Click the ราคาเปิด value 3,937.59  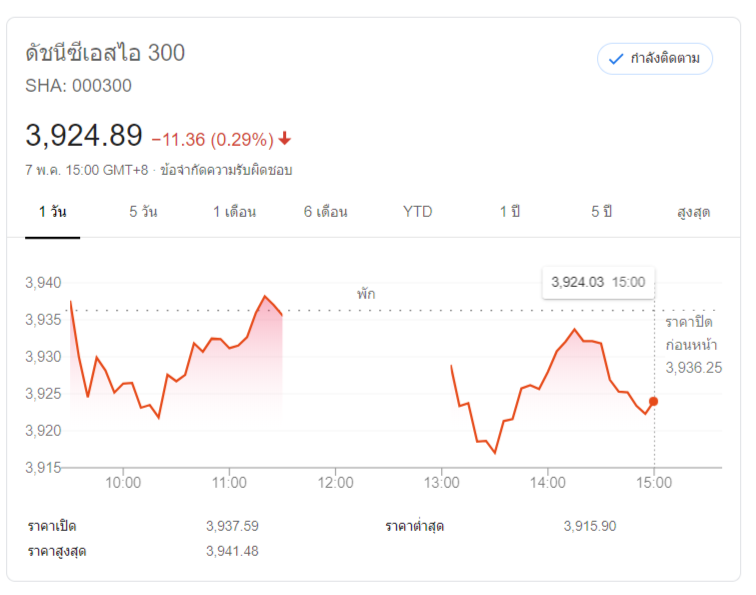[x=232, y=526]
